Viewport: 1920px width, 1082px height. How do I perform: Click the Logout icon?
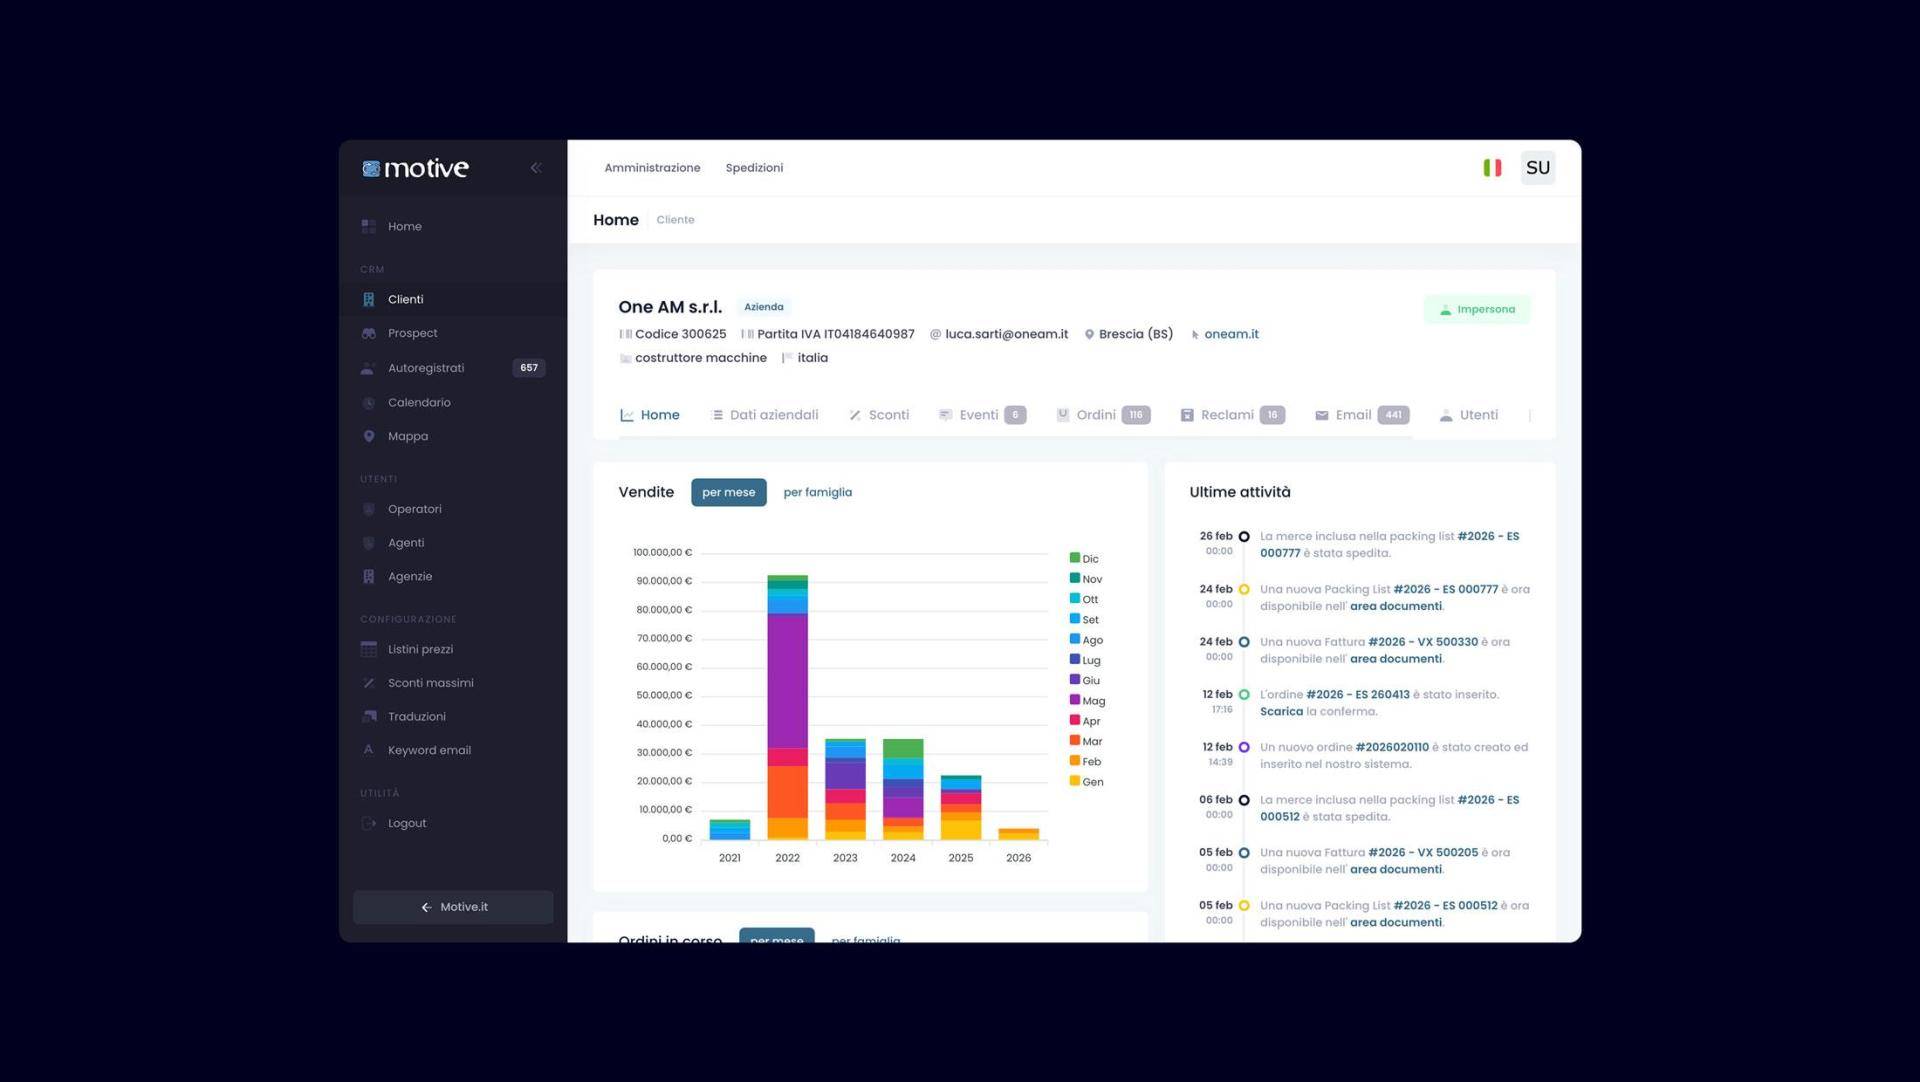368,823
